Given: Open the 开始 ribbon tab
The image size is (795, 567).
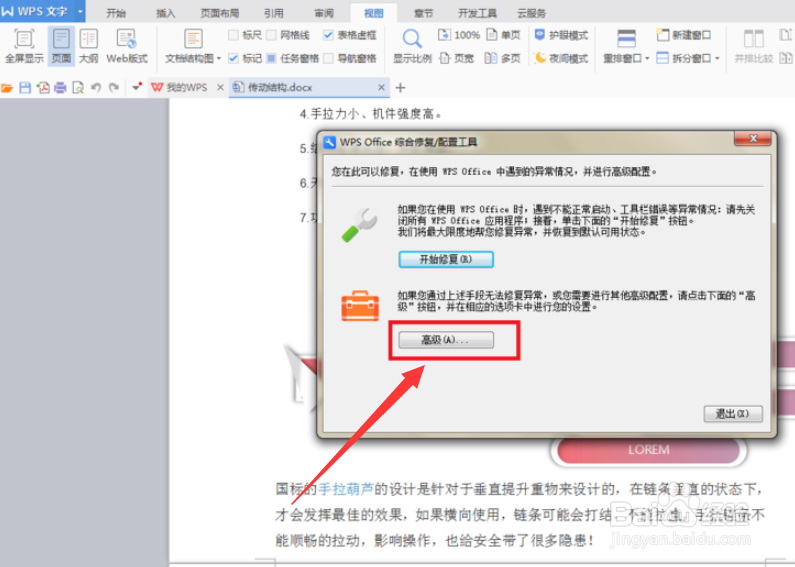Looking at the screenshot, I should 116,13.
